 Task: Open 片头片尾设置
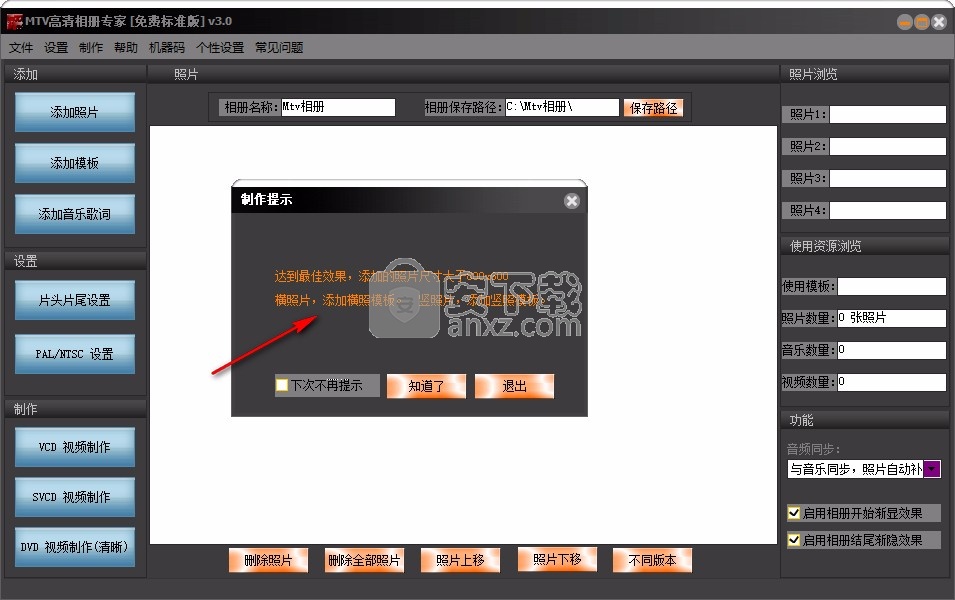coord(74,300)
